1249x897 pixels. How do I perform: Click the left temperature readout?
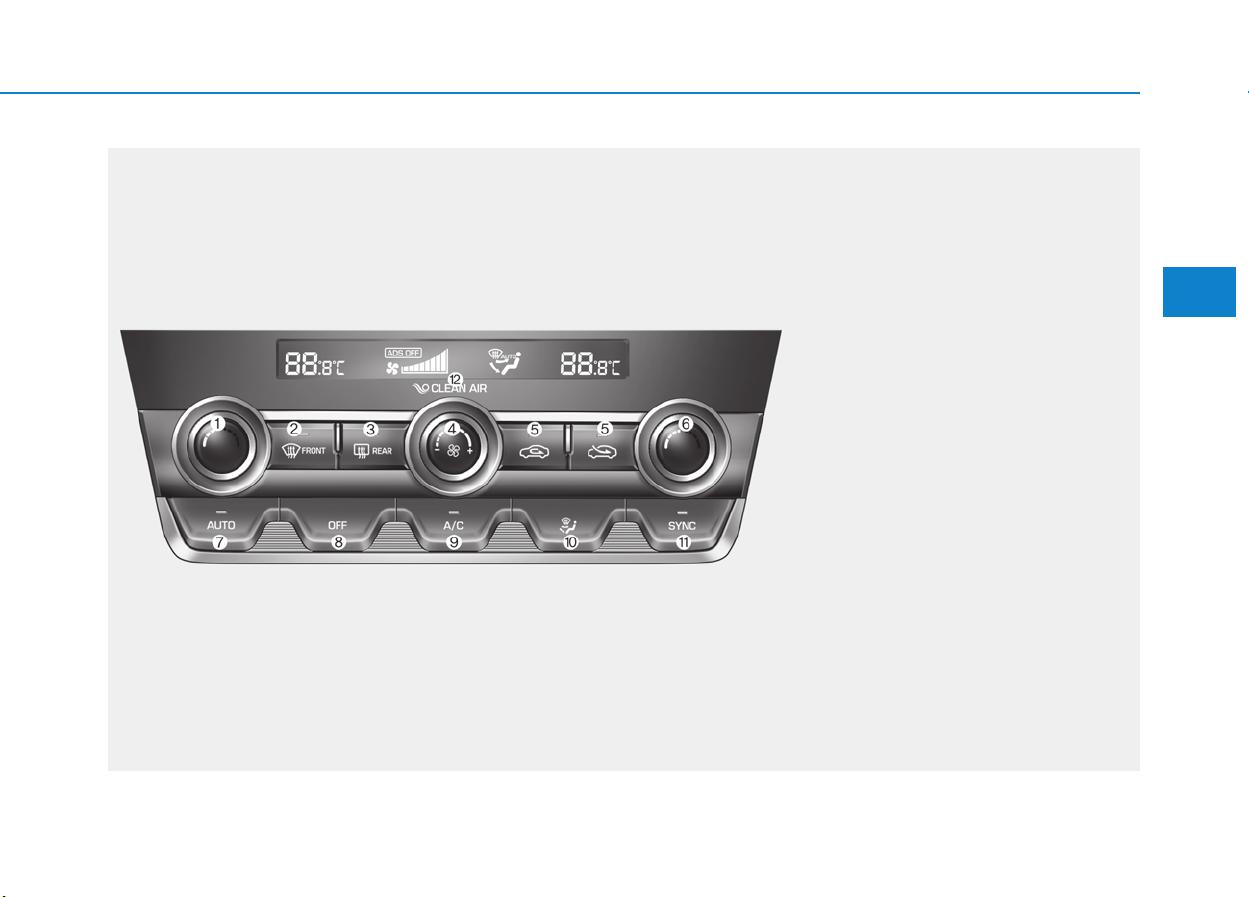coord(314,366)
